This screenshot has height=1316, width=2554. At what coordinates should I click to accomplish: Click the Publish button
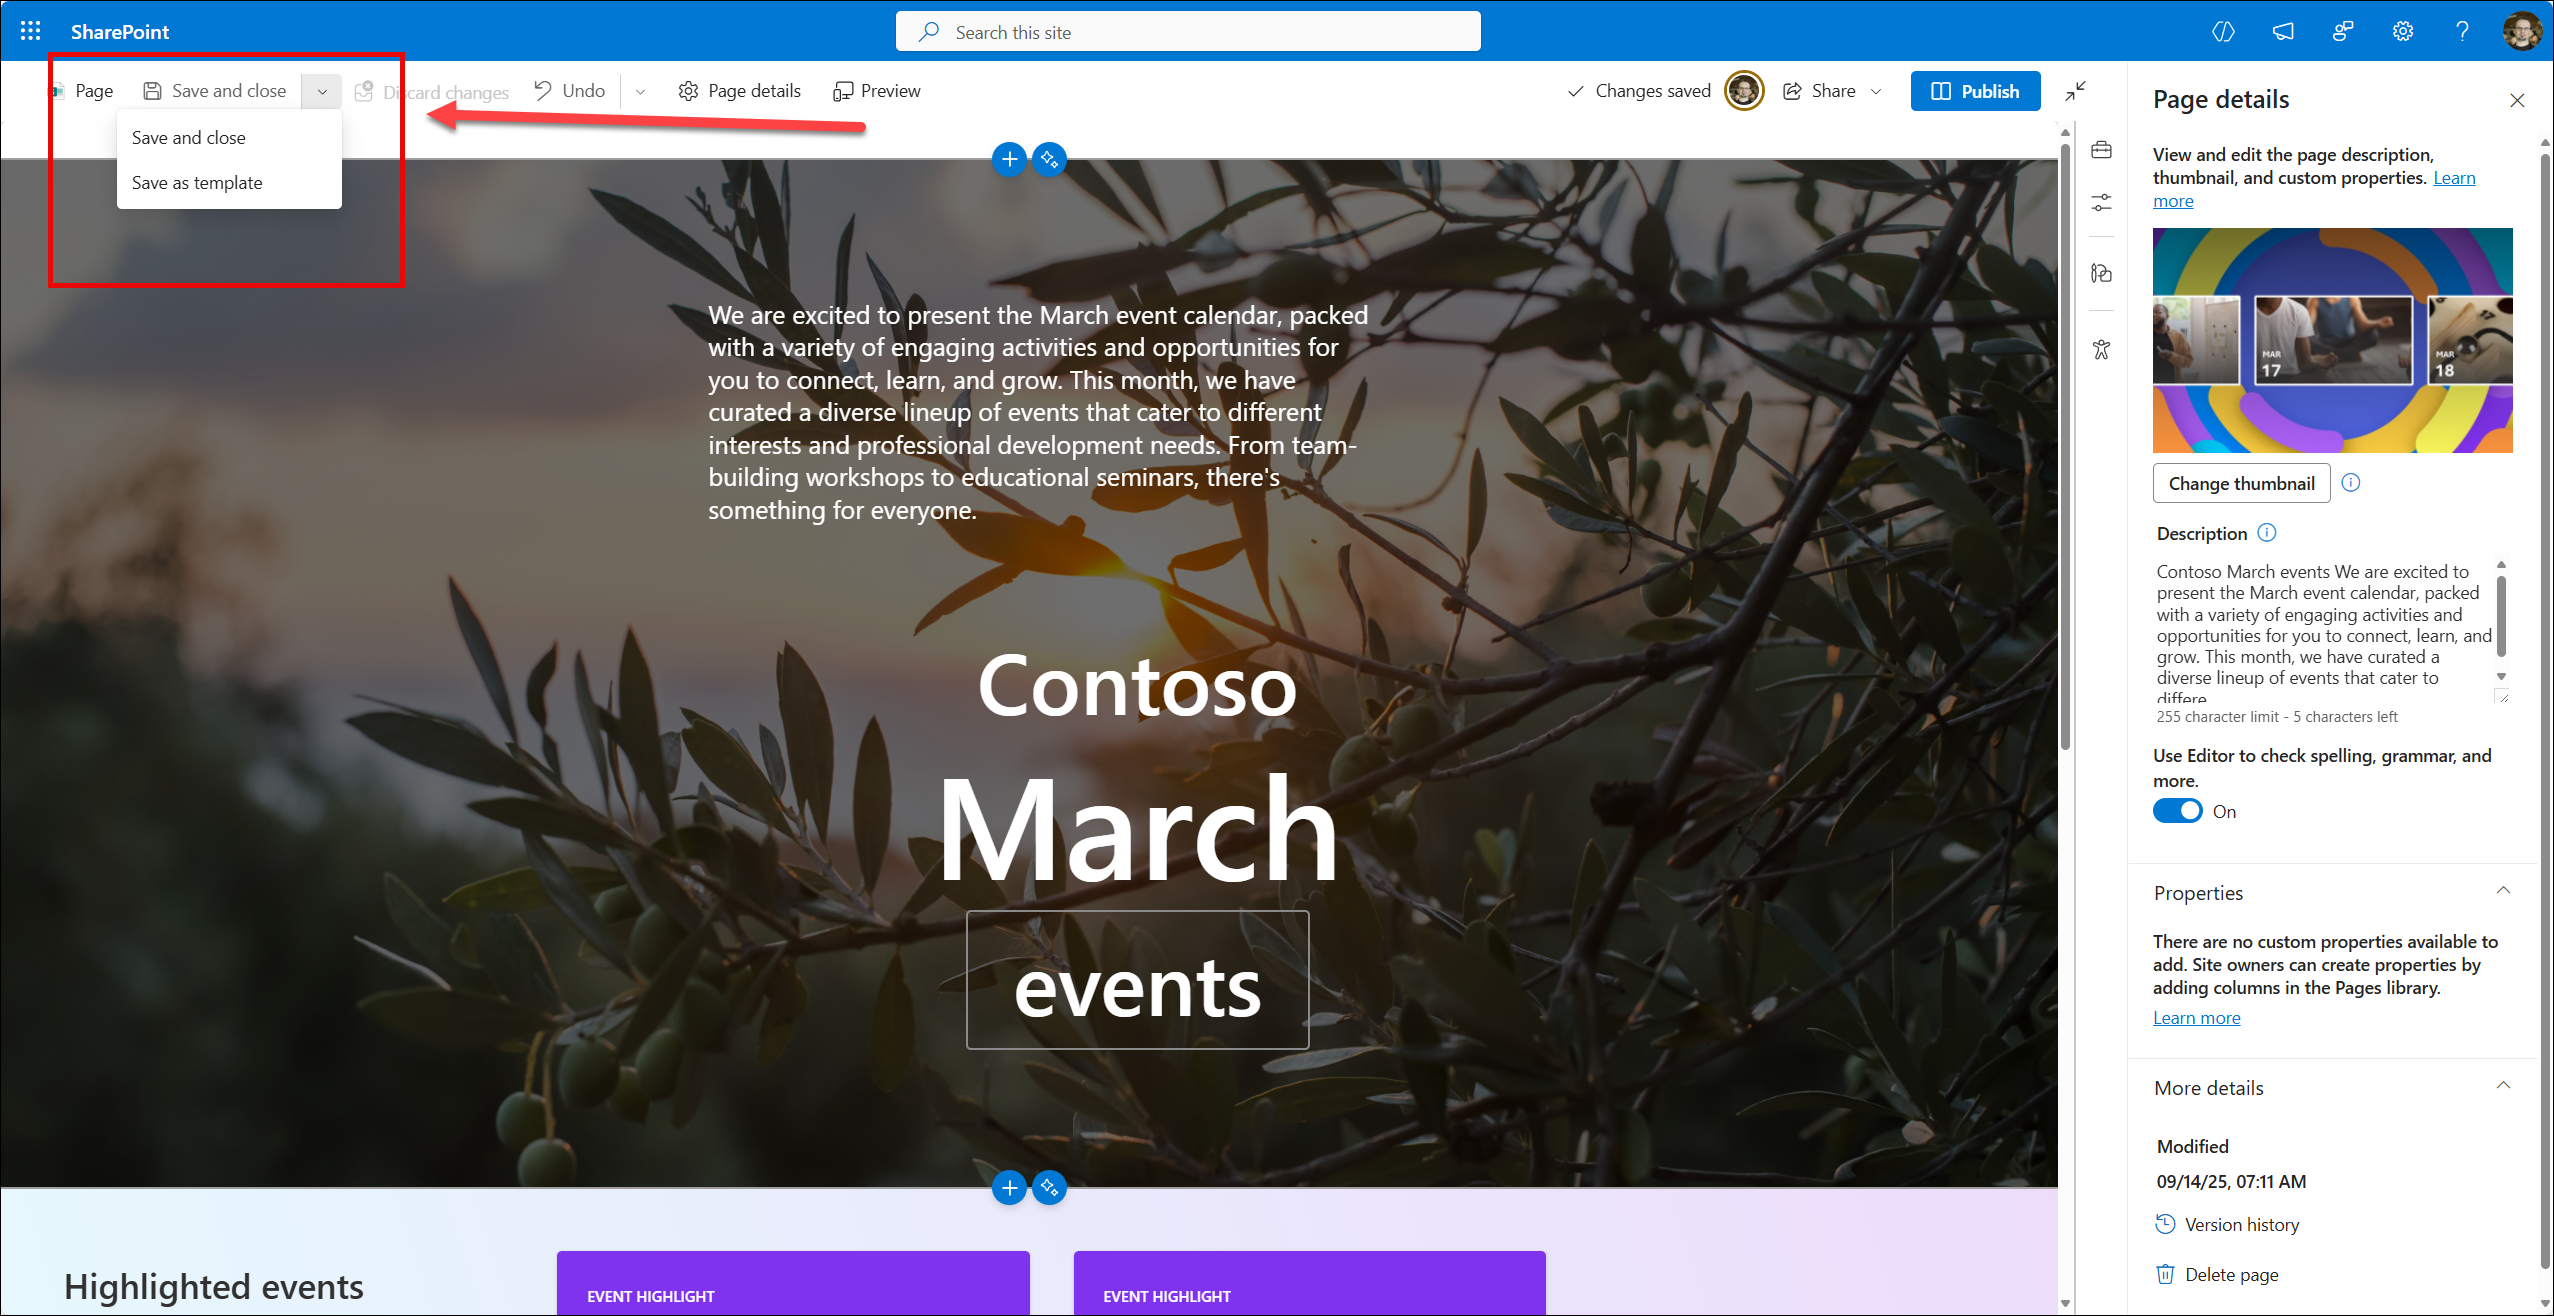(1975, 91)
